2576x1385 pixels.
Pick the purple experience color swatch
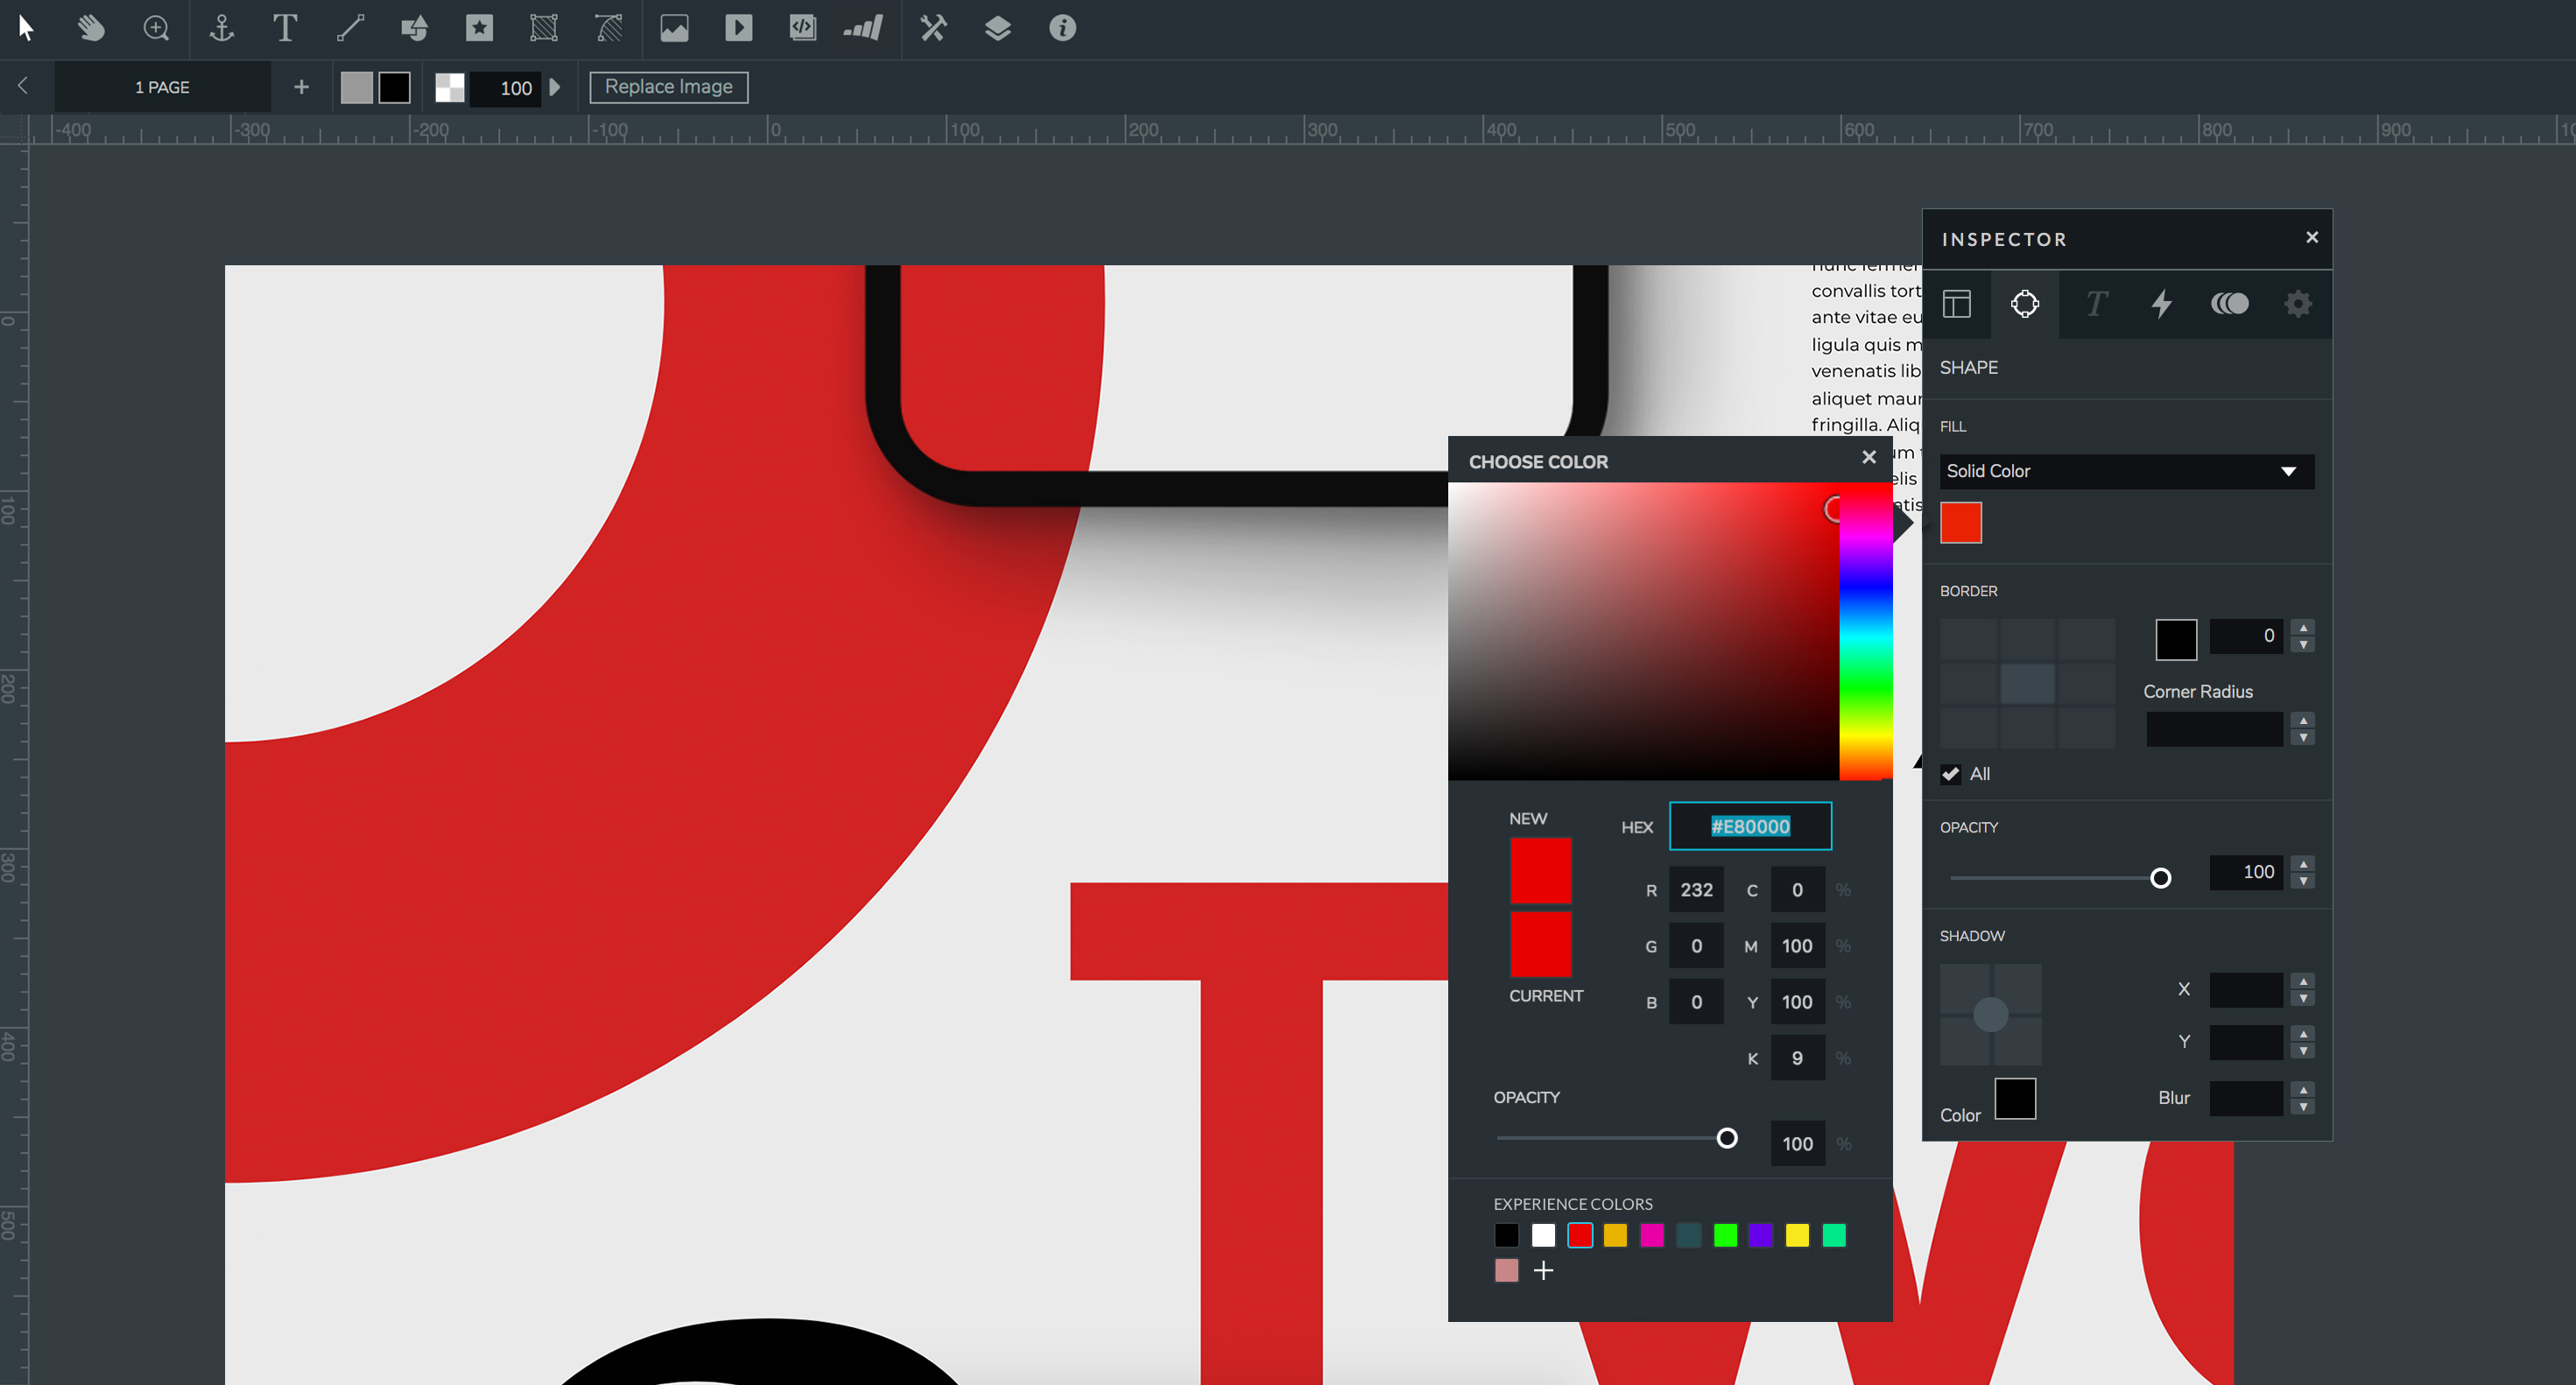coord(1760,1235)
